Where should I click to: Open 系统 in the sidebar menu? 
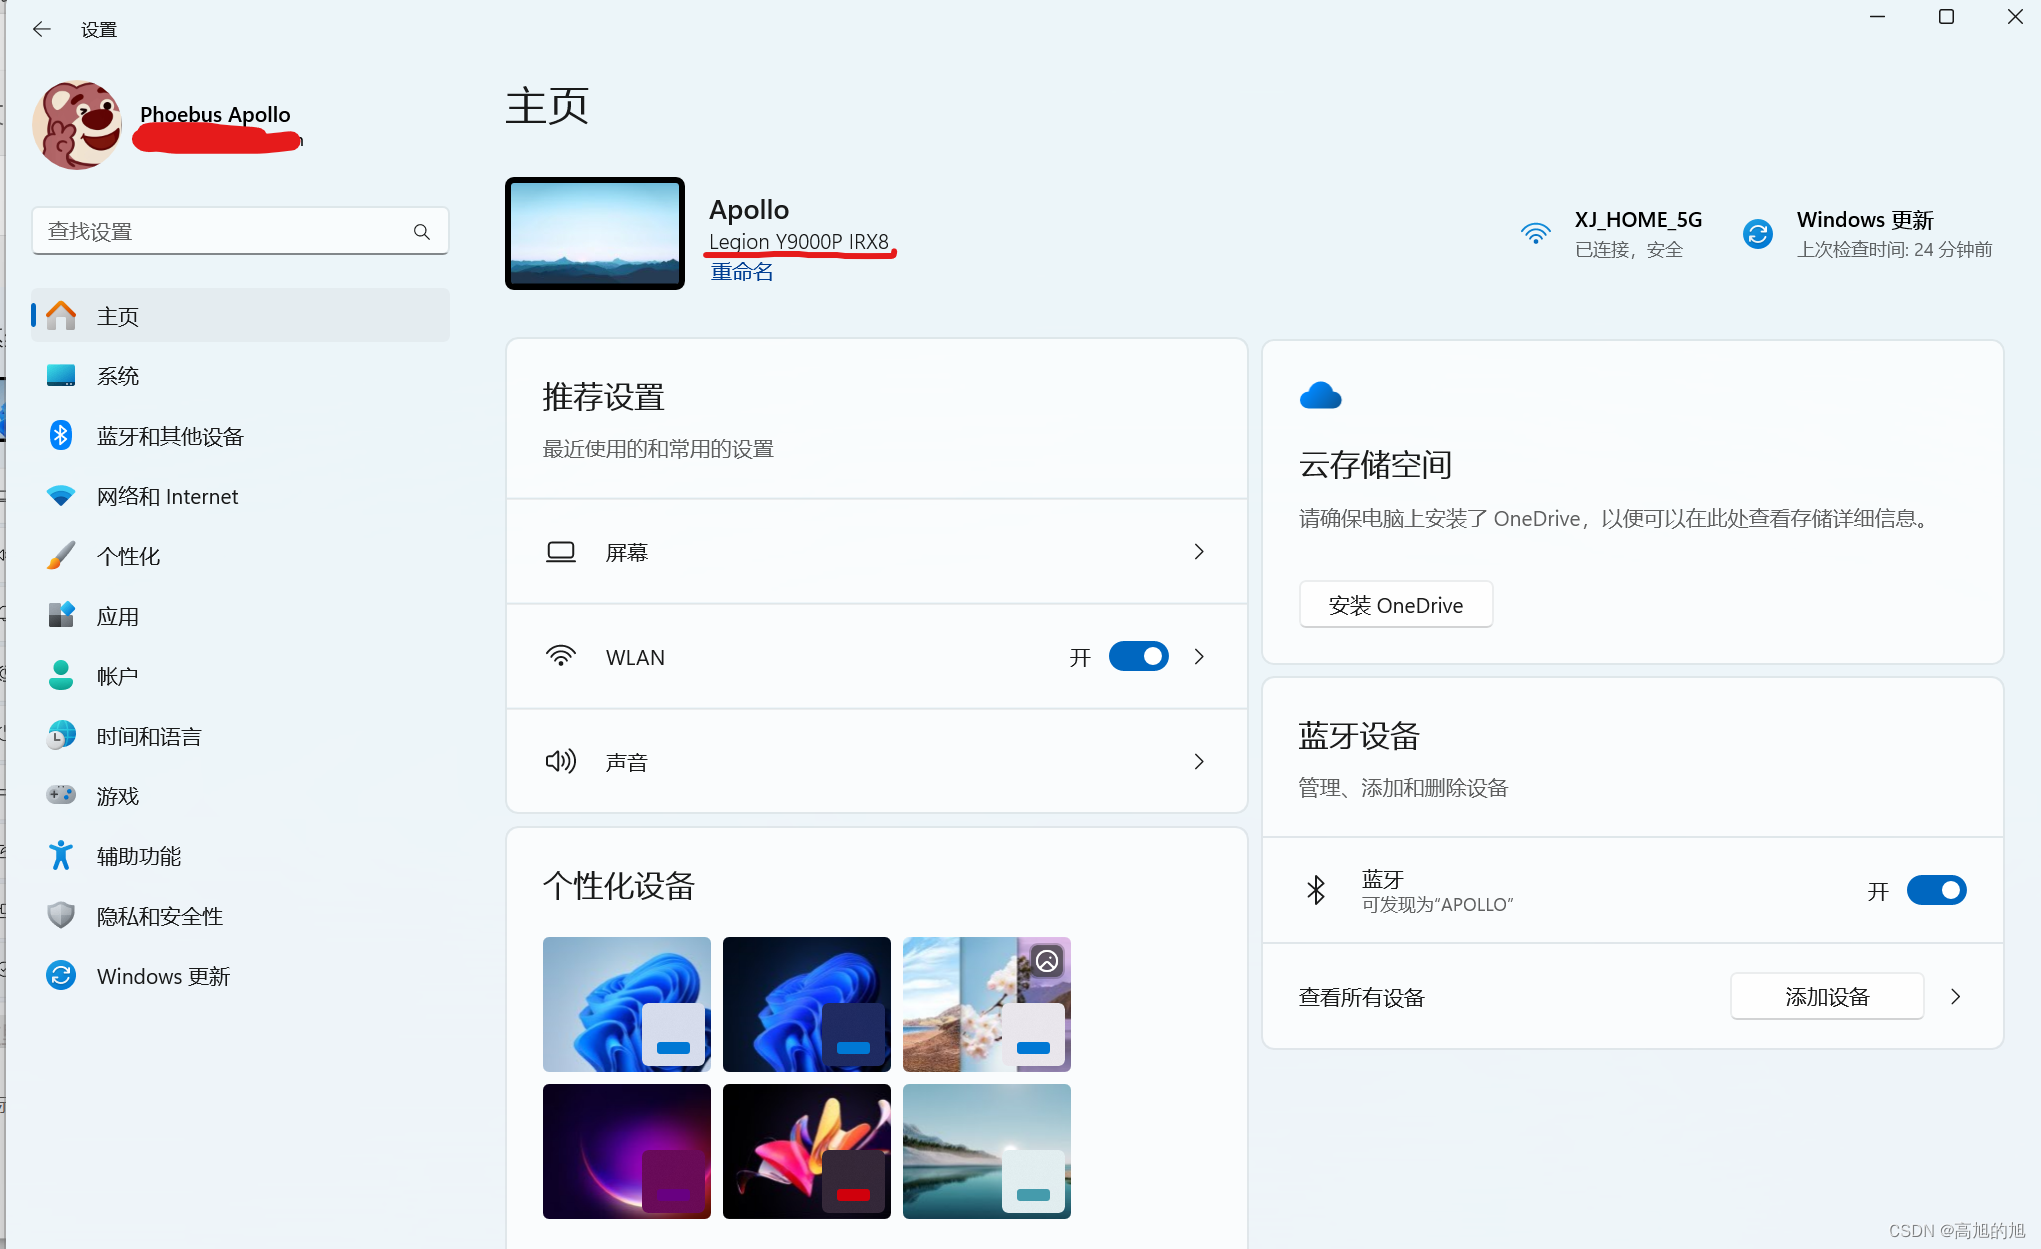118,376
